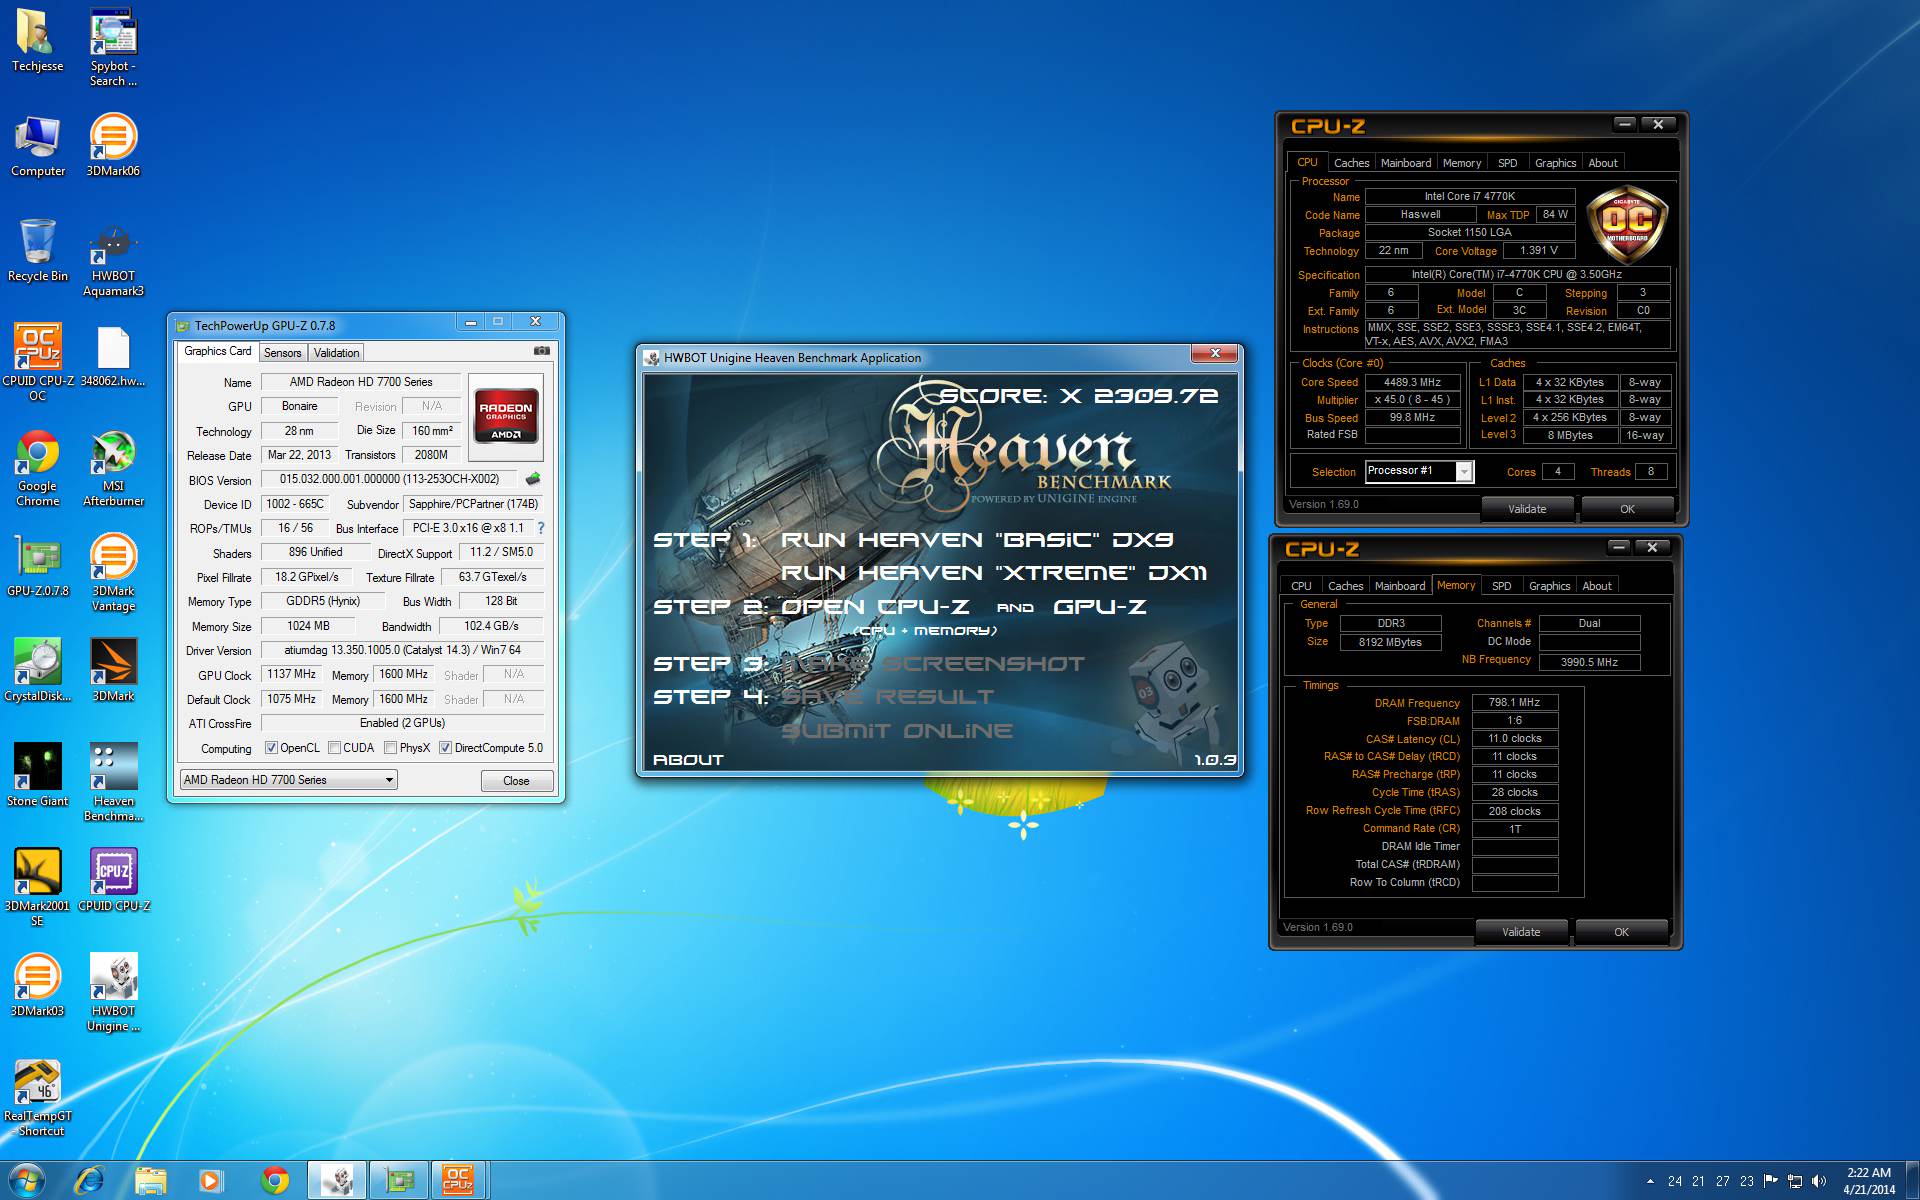This screenshot has height=1200, width=1920.
Task: Open CPU tab in bottom CPU-Z
Action: [x=1301, y=586]
